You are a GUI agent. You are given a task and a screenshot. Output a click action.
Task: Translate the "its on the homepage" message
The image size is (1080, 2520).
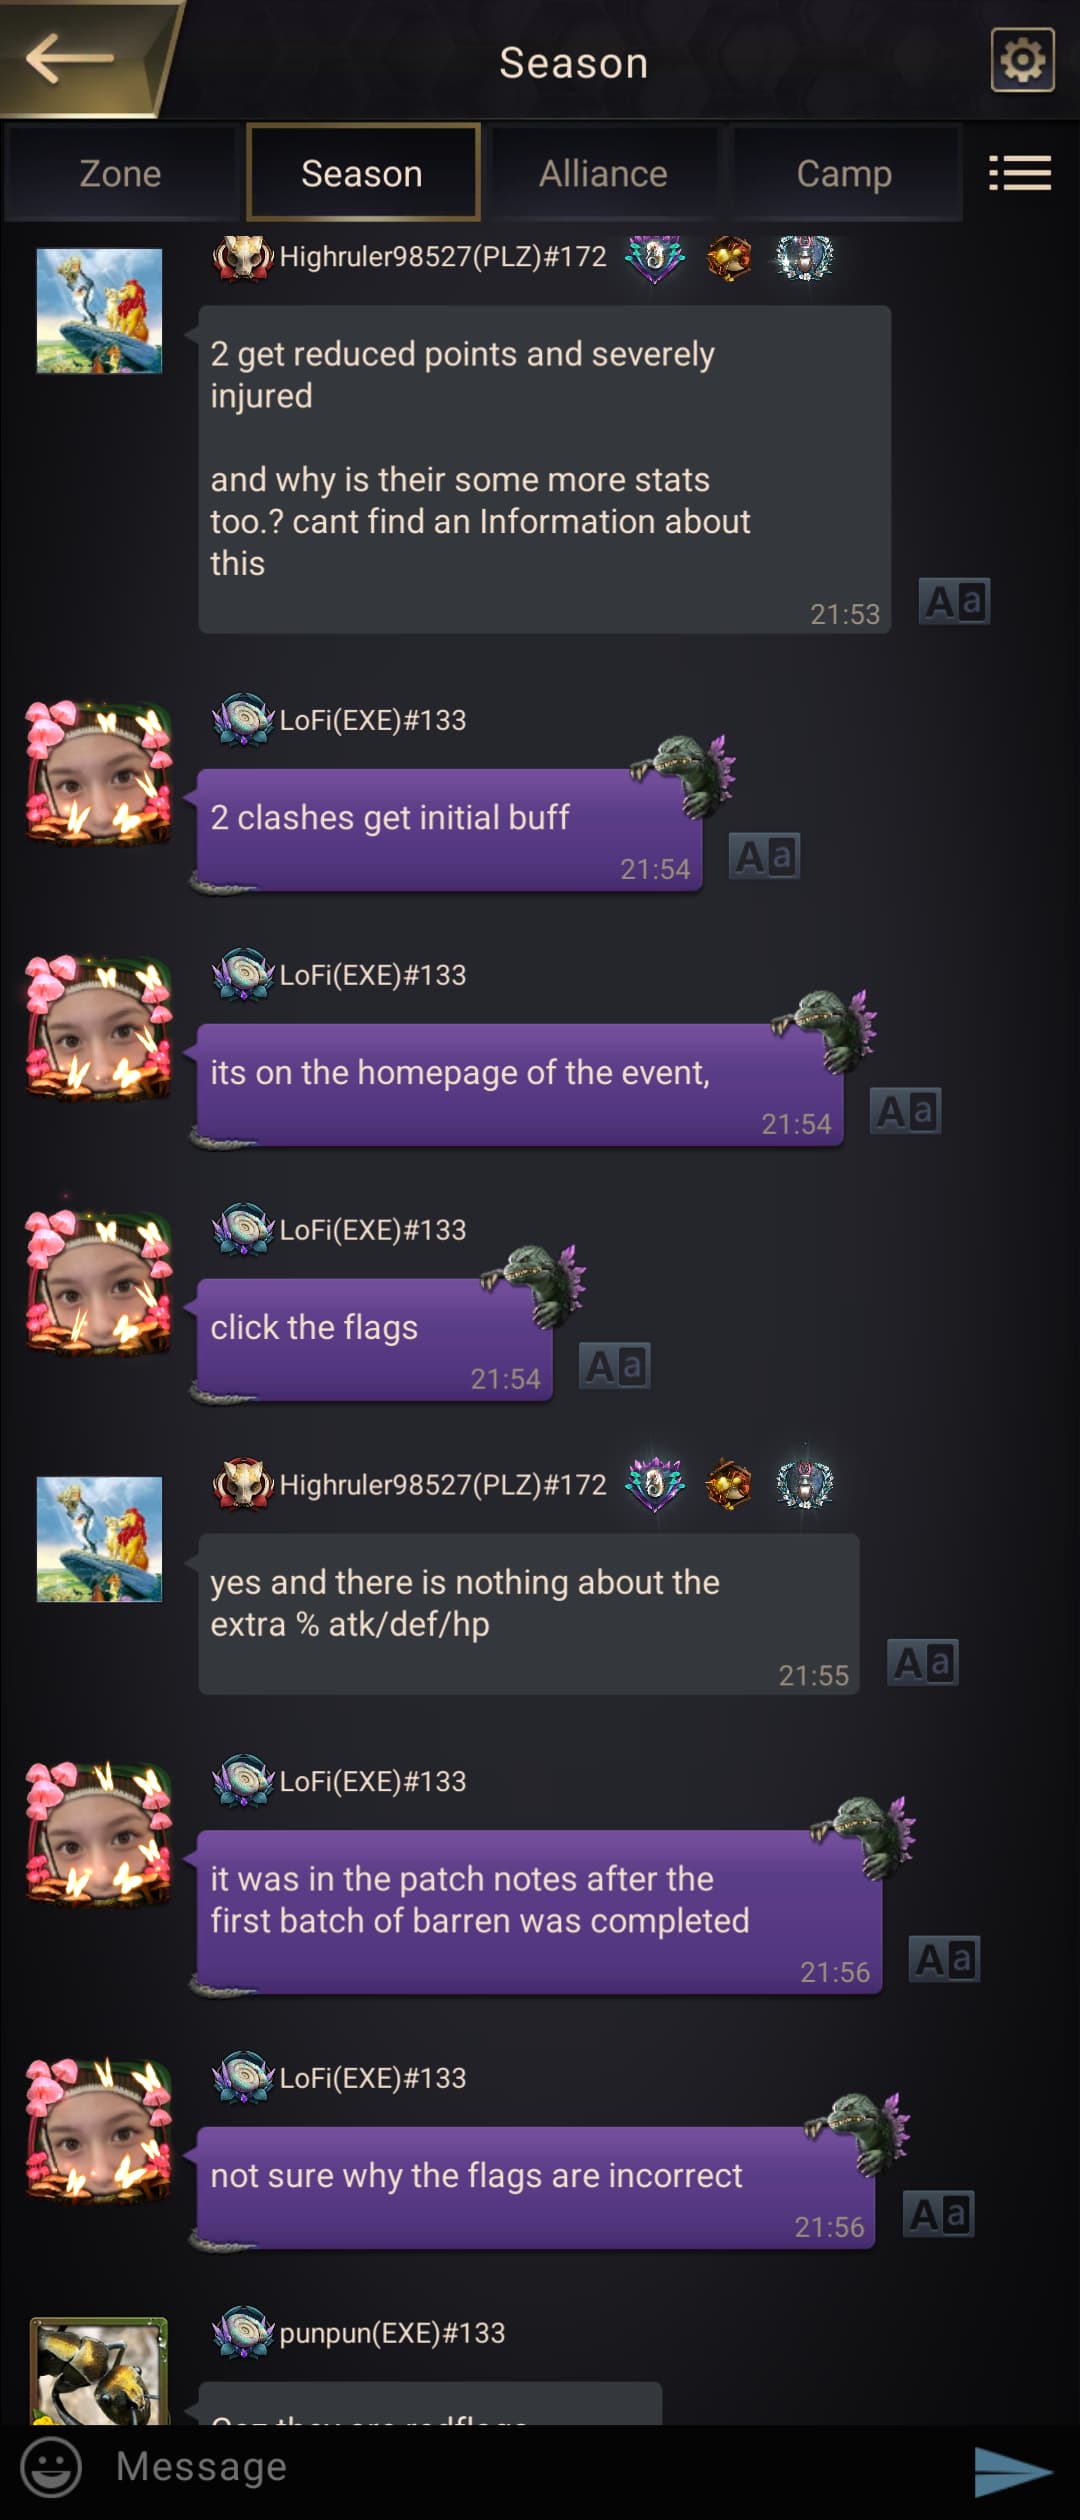tap(905, 1111)
